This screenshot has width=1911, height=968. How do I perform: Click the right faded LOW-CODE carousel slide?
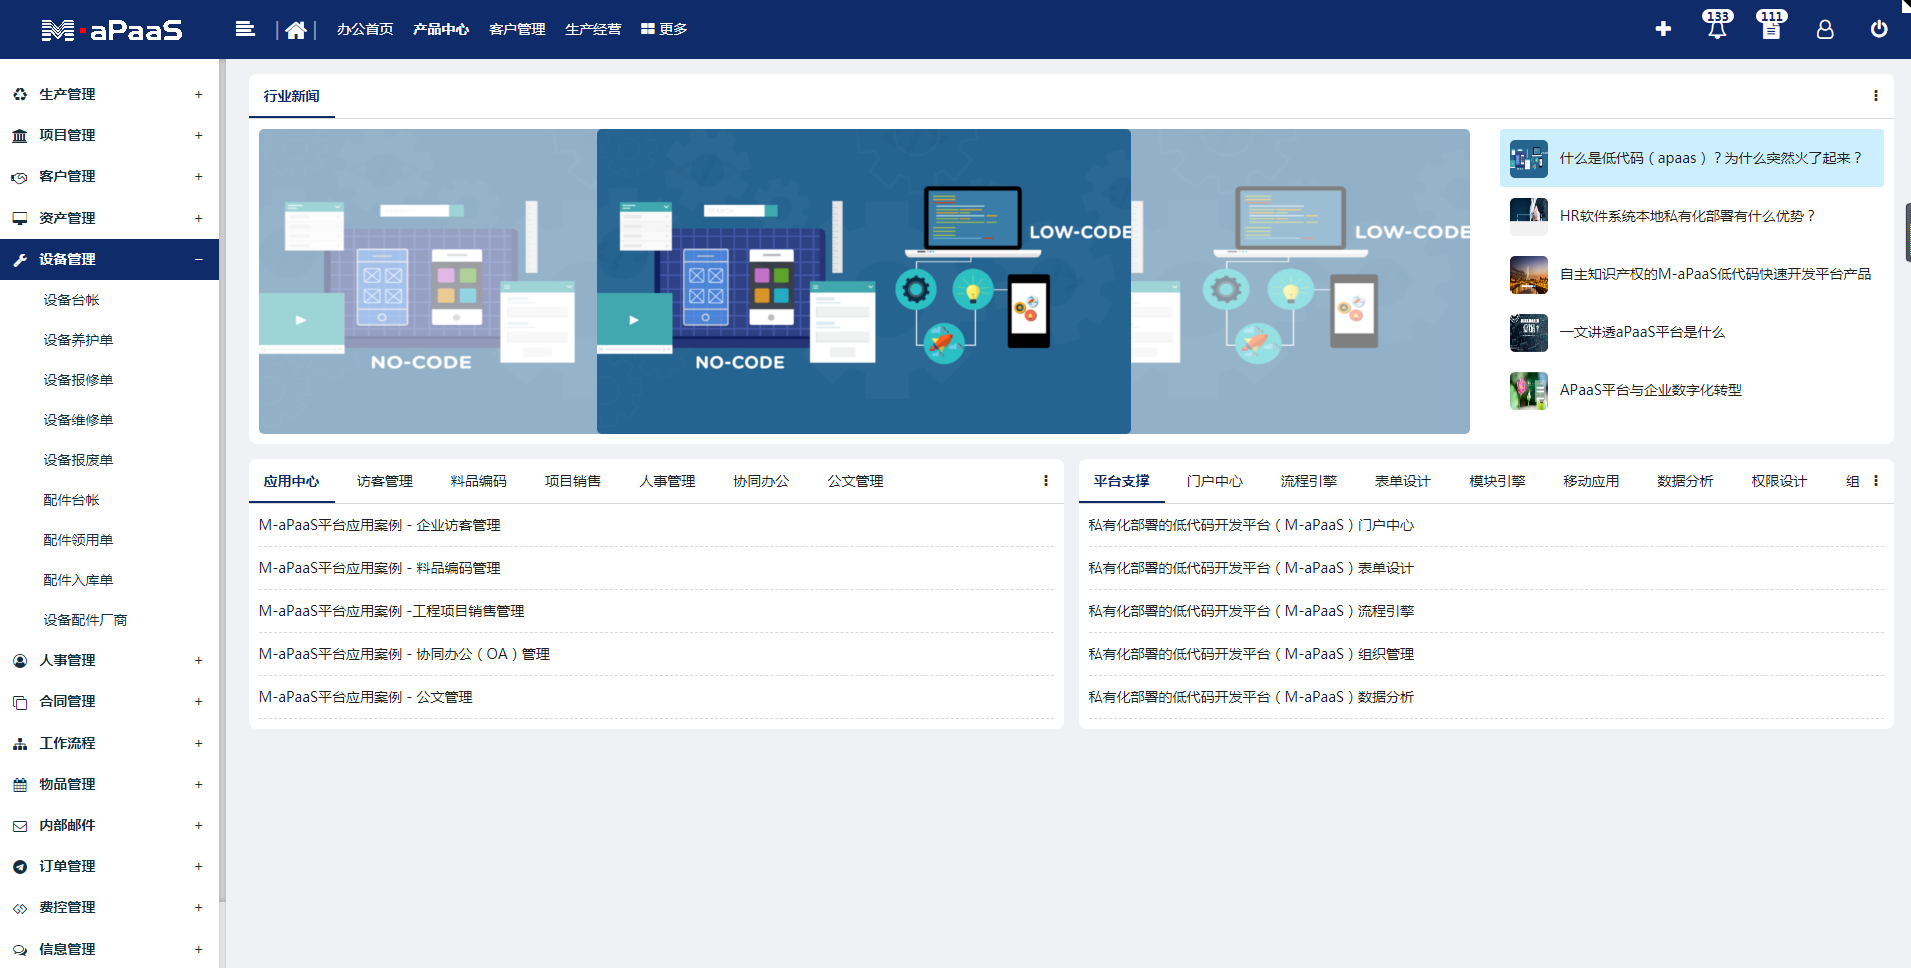[x=1300, y=281]
